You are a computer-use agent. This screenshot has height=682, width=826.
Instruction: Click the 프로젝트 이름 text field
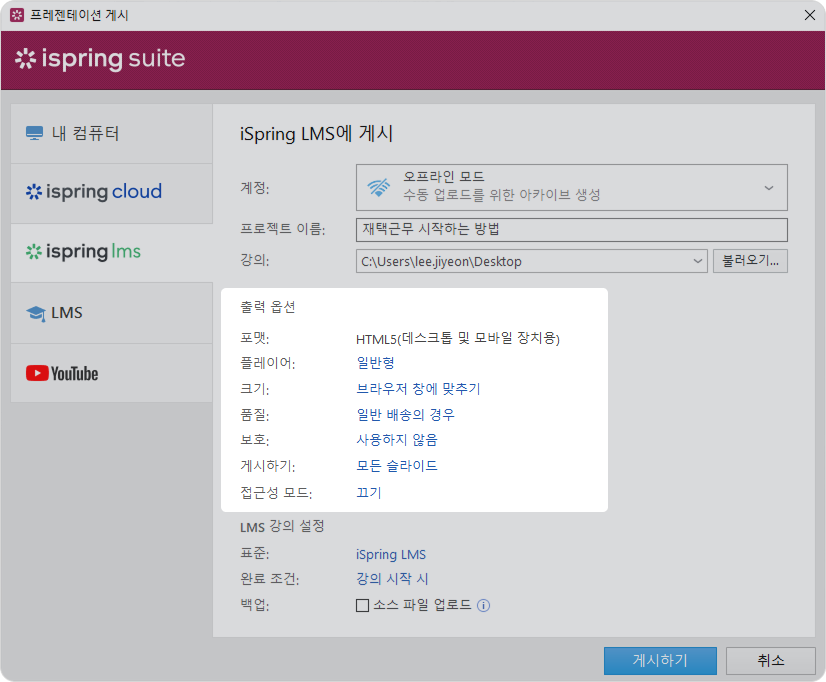pyautogui.click(x=571, y=230)
